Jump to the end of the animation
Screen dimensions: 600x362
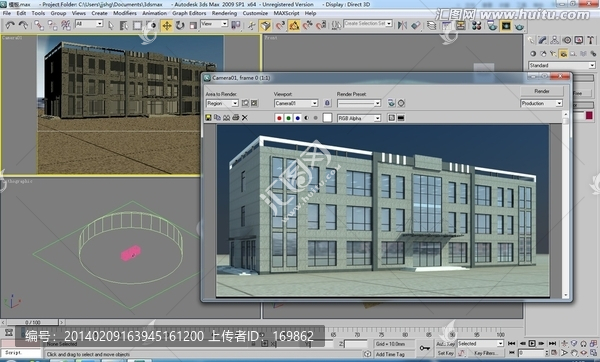pyautogui.click(x=552, y=344)
